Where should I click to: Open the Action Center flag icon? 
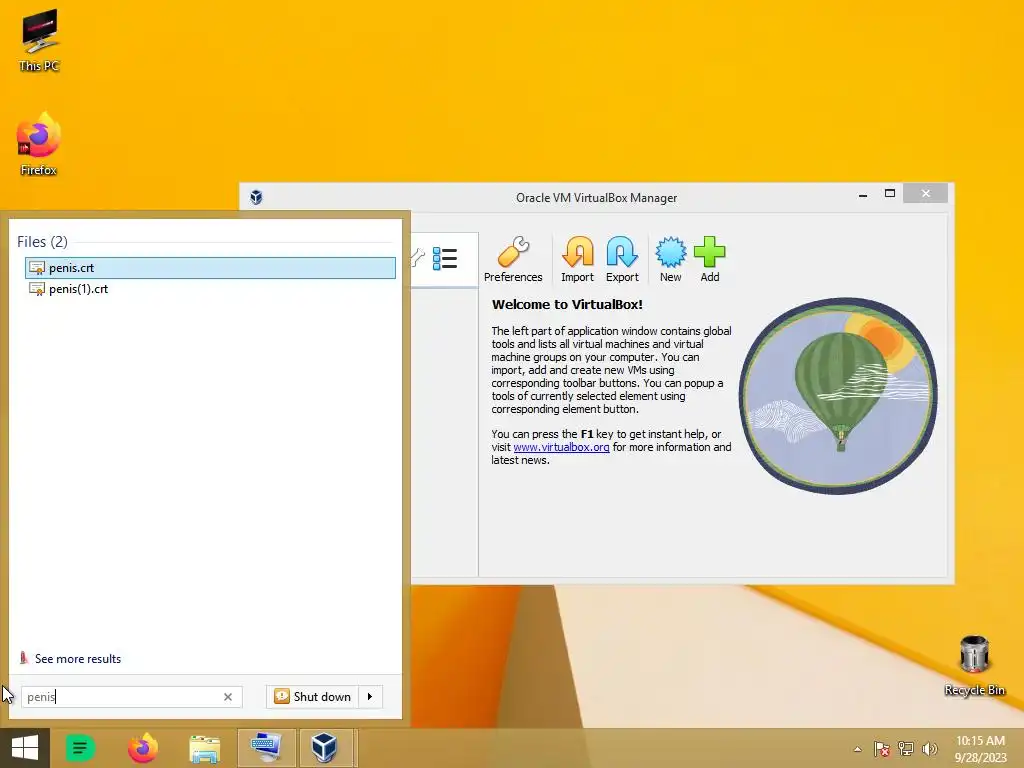(x=882, y=749)
